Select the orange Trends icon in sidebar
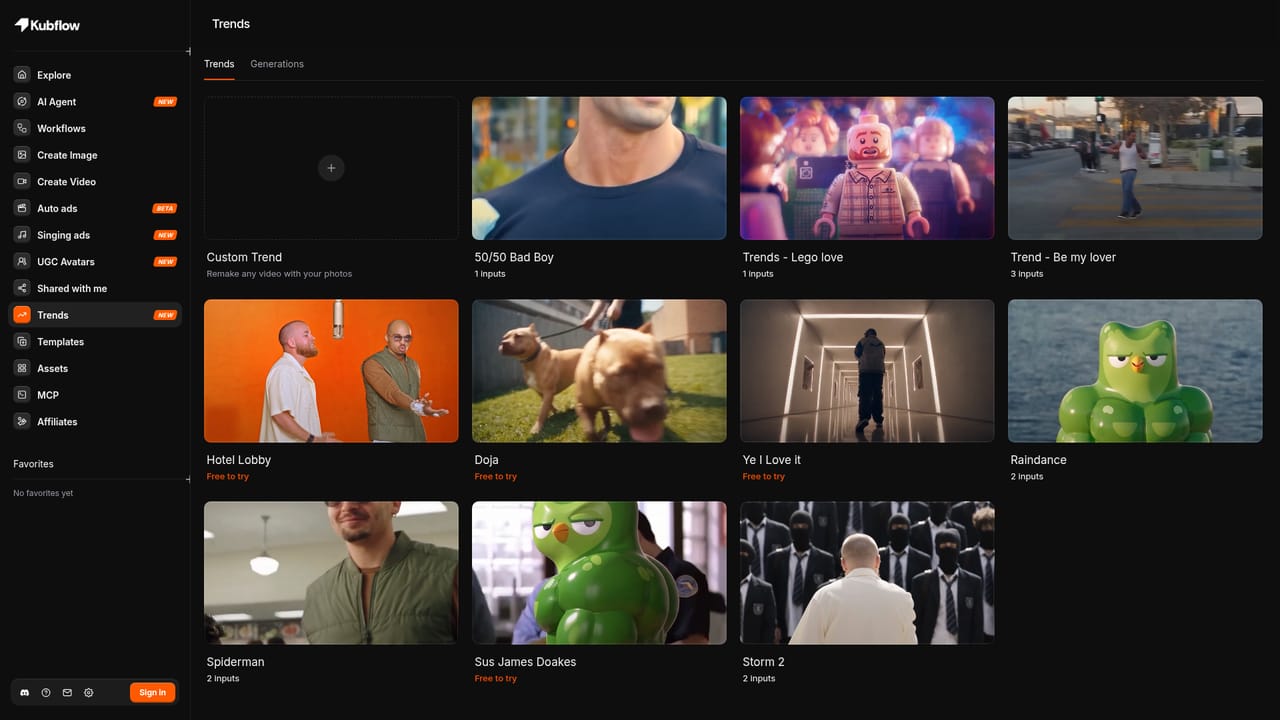Viewport: 1280px width, 720px height. click(x=22, y=315)
